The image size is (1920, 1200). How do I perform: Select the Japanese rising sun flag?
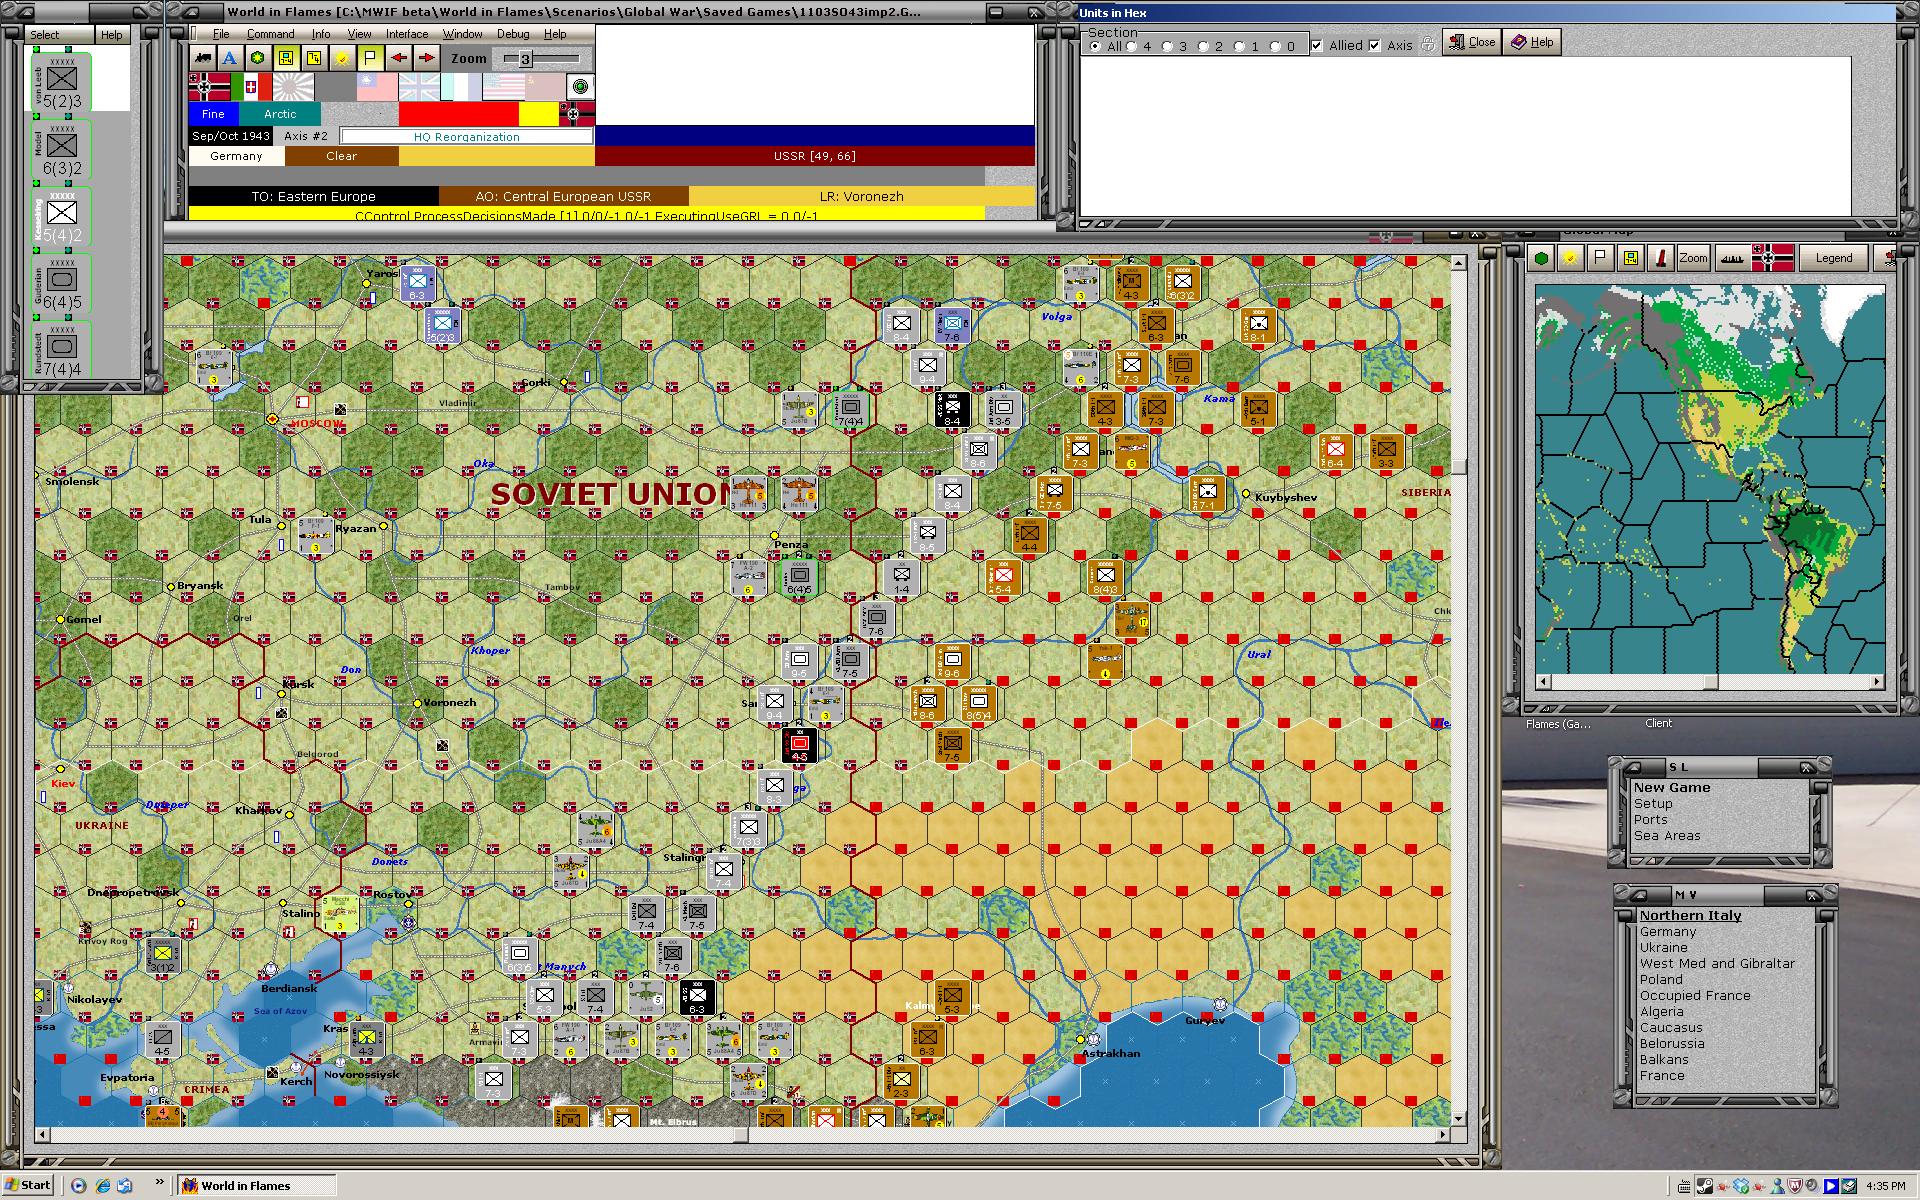293,87
